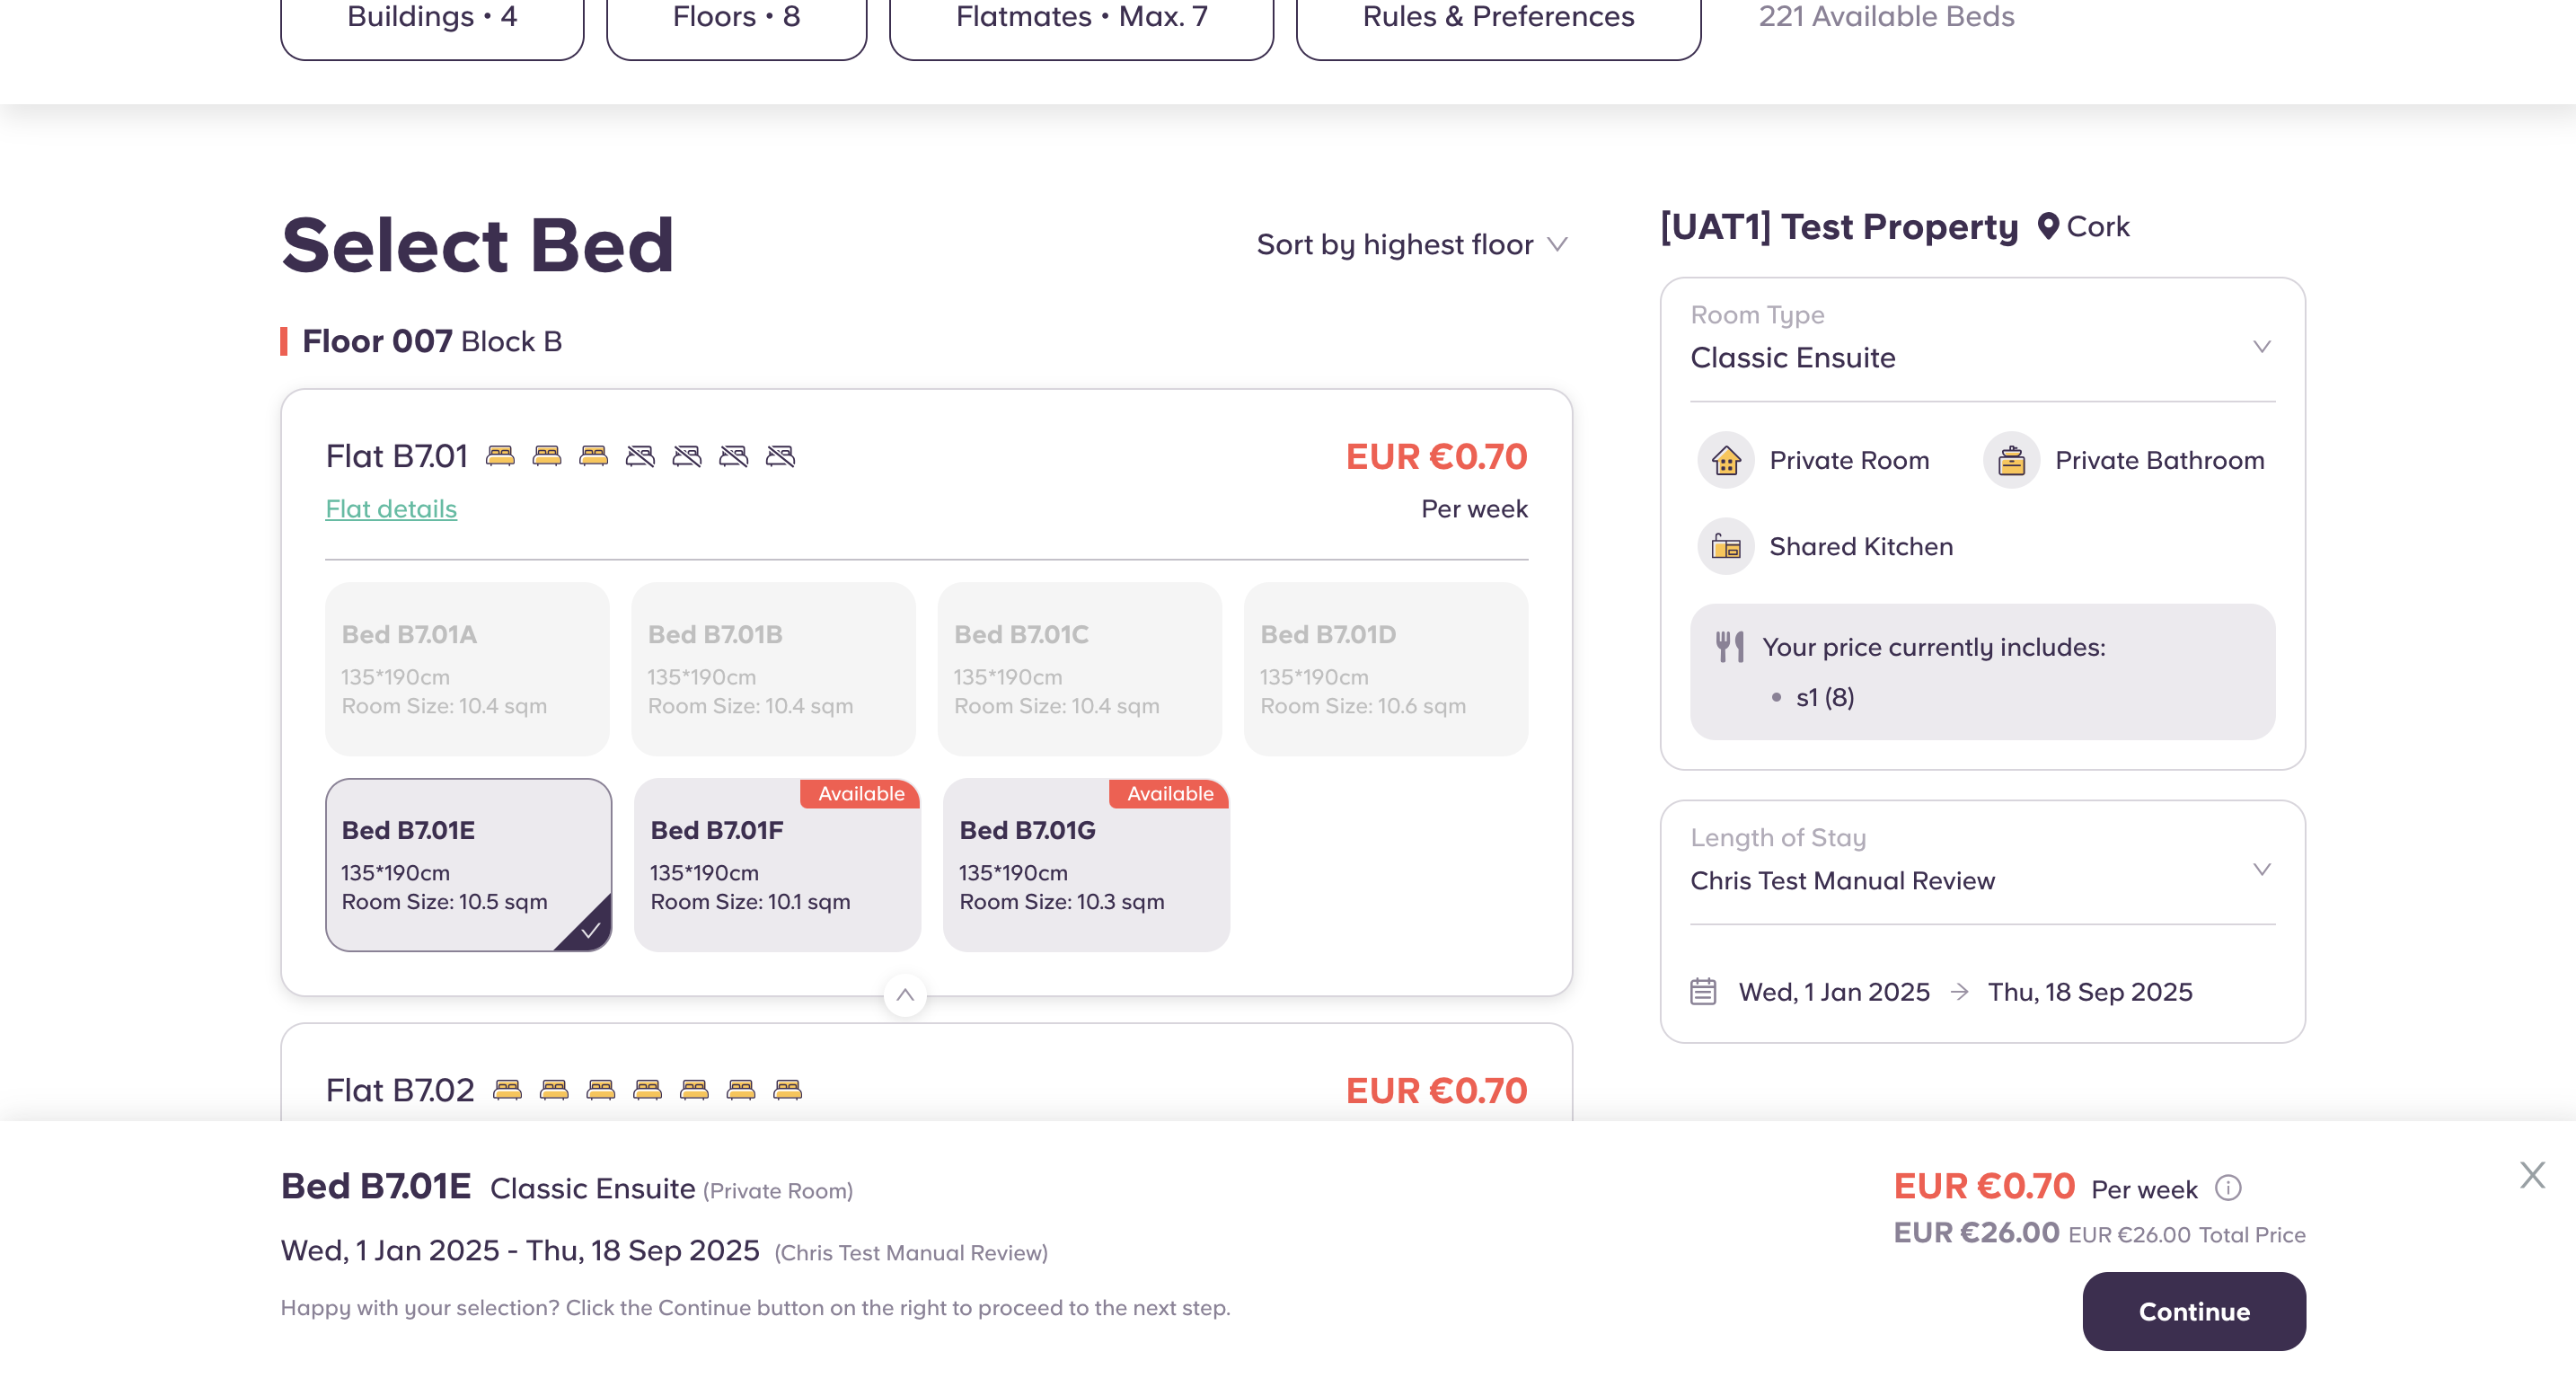Open the Rules & Preferences filter tab
2576x1387 pixels.
click(x=1498, y=18)
